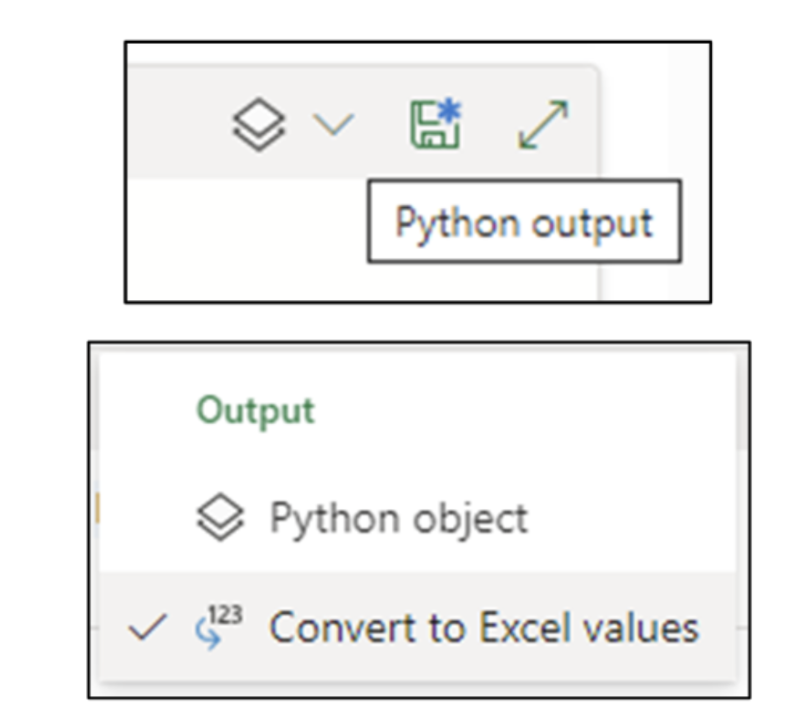Choose the "Convert to Excel values" label
The image size is (812, 714).
[x=484, y=628]
